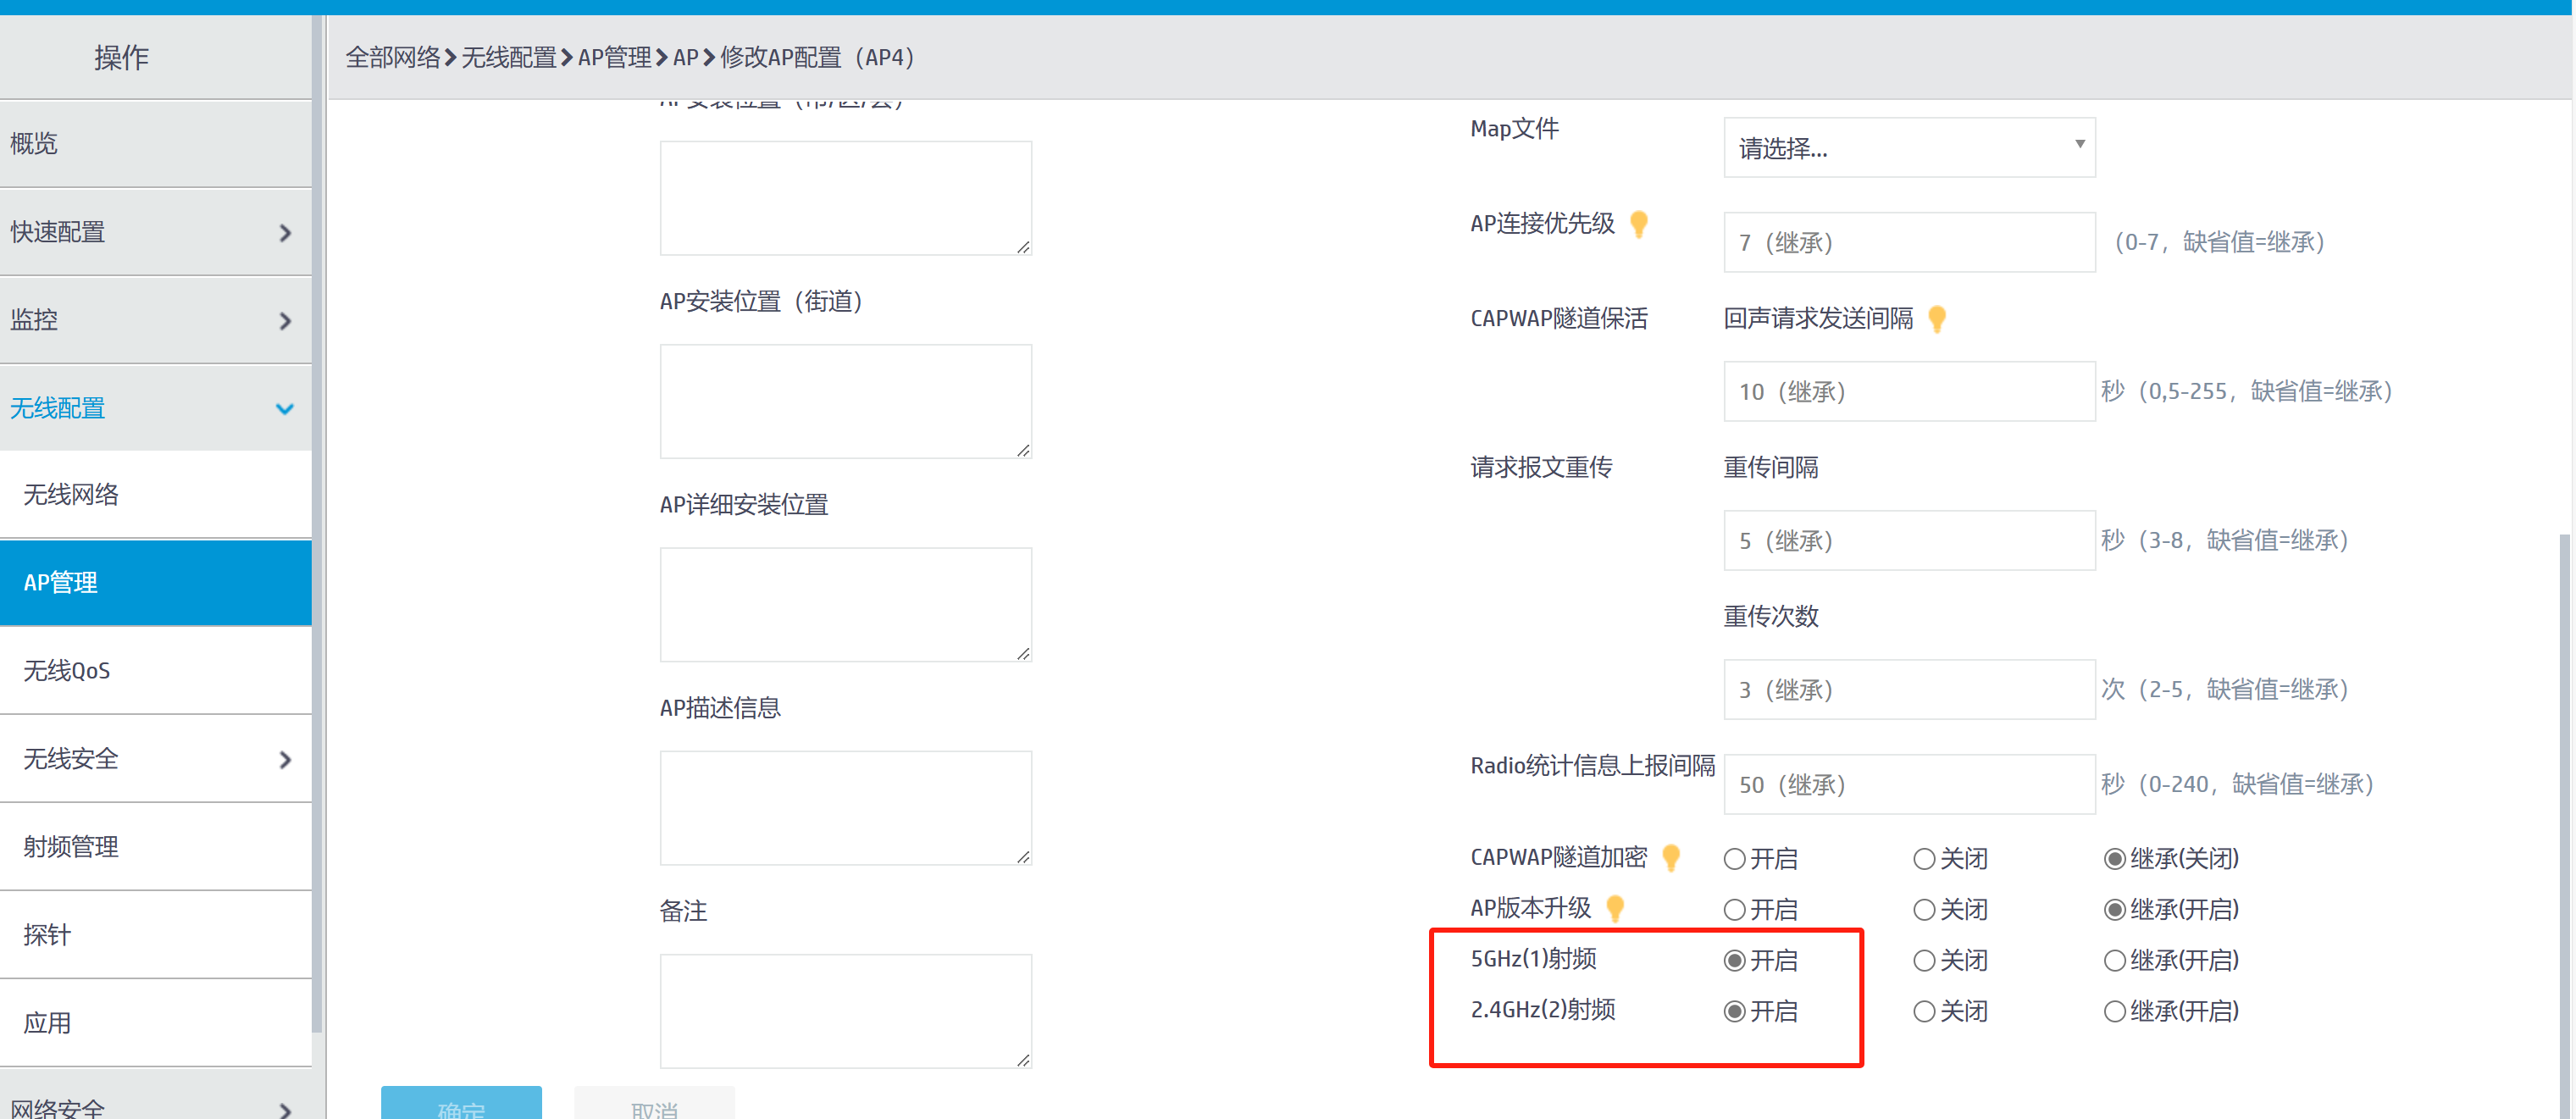This screenshot has height=1119, width=2576.
Task: Click the 确定 confirm button
Action: [x=461, y=1104]
